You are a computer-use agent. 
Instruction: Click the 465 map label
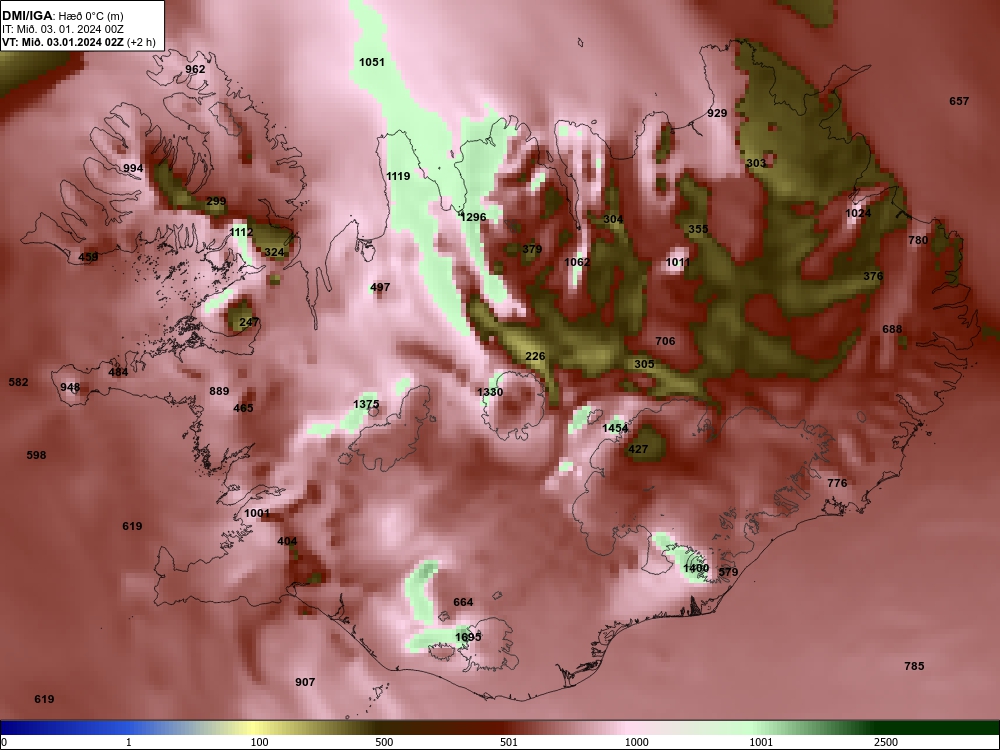click(x=243, y=408)
